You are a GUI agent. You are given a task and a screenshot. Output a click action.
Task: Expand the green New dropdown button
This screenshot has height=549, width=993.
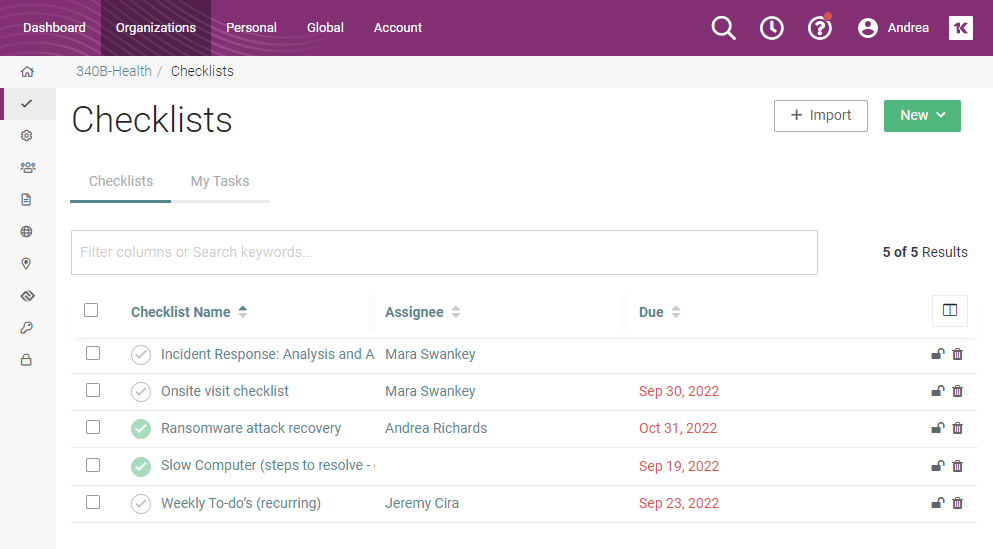[921, 116]
